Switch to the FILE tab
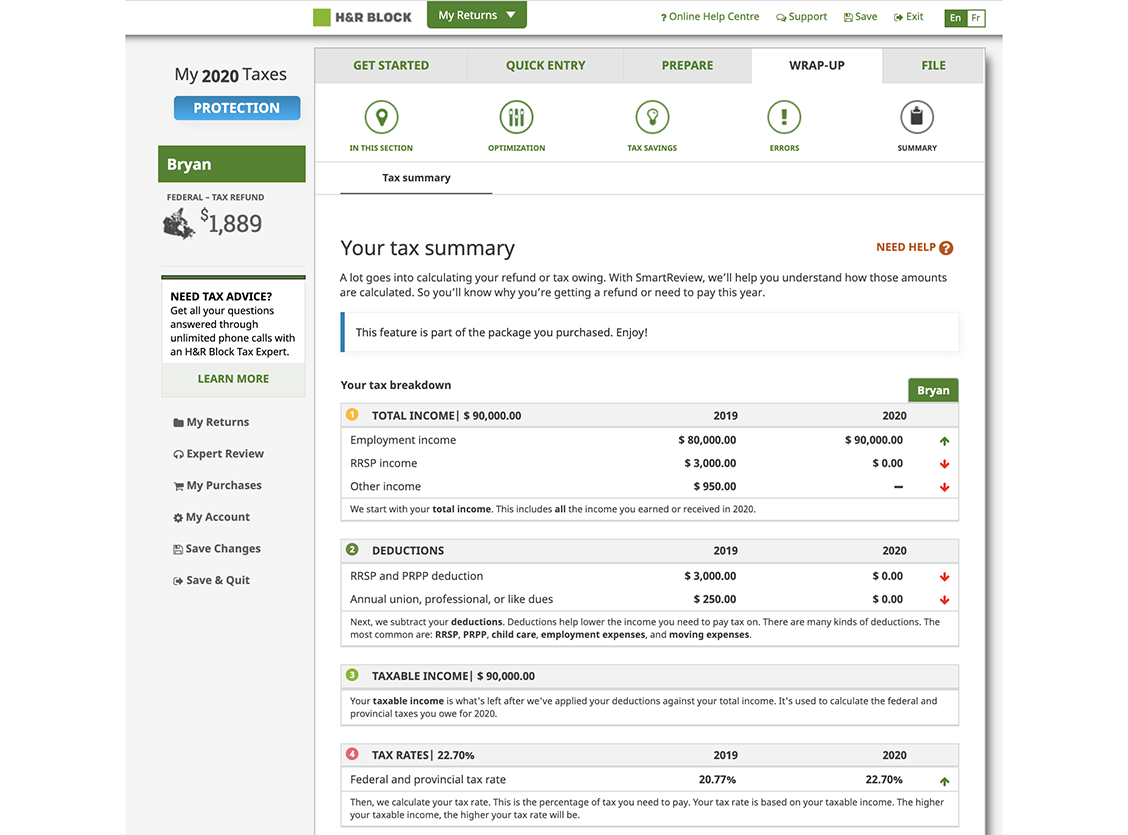Viewport: 1128px width, 835px height. (x=932, y=65)
